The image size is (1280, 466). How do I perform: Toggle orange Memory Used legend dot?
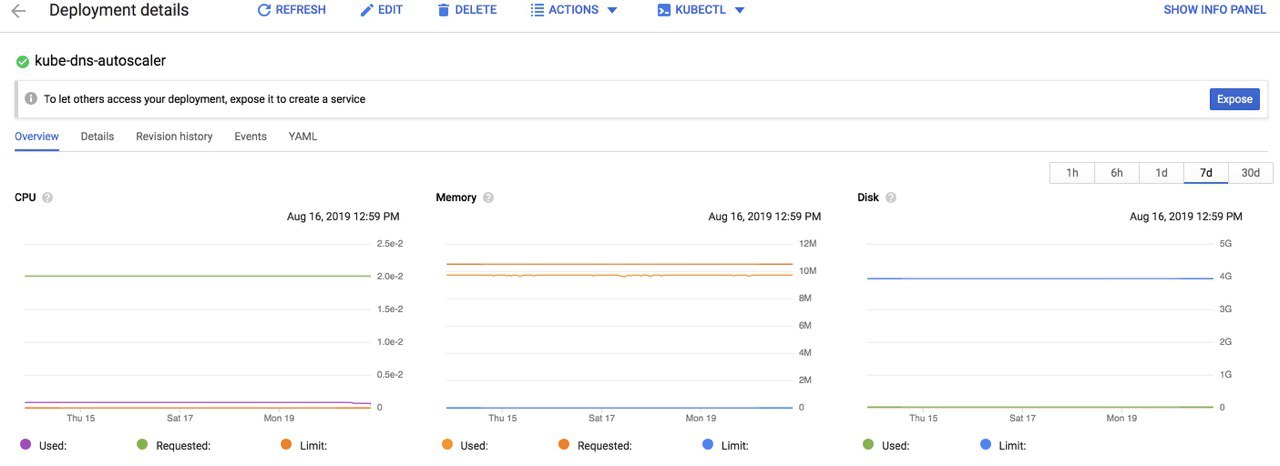(x=447, y=444)
